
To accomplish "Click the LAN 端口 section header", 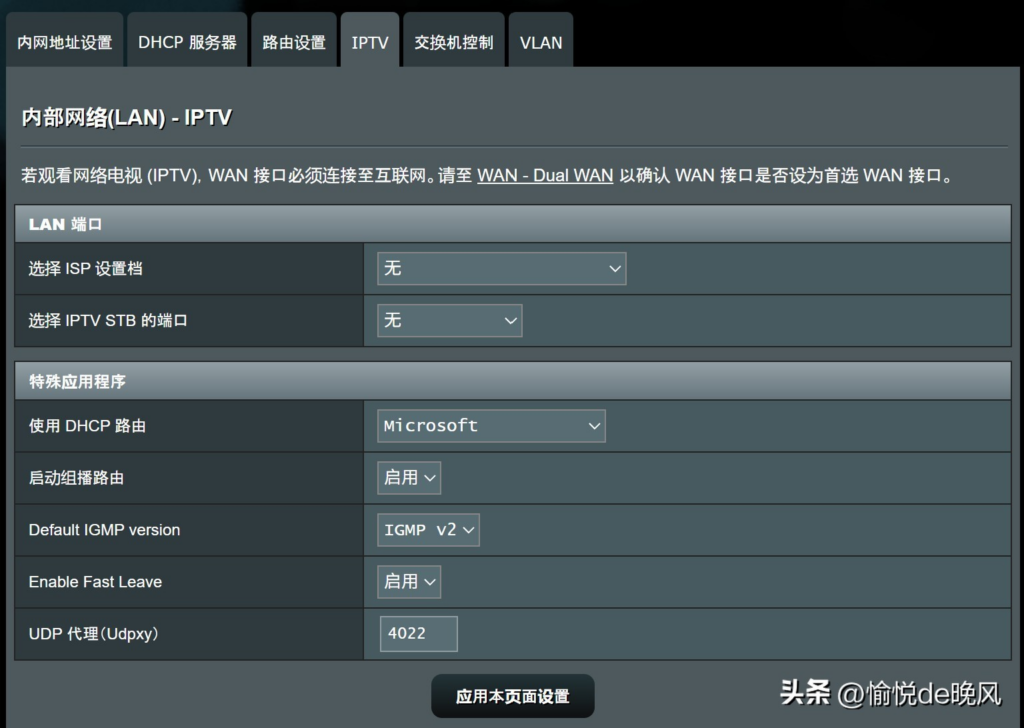I will click(x=66, y=224).
